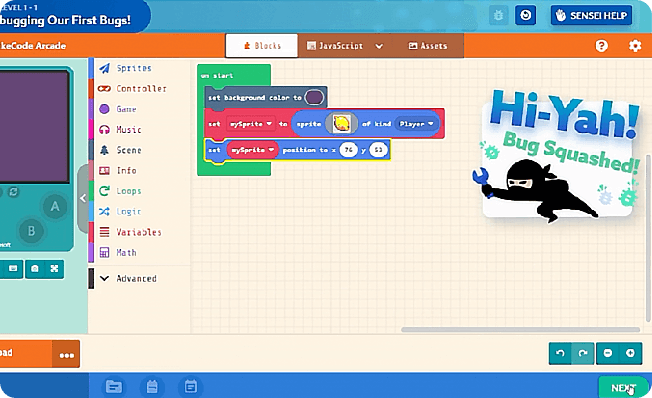Zoom out the workspace
The width and height of the screenshot is (652, 398).
click(608, 354)
